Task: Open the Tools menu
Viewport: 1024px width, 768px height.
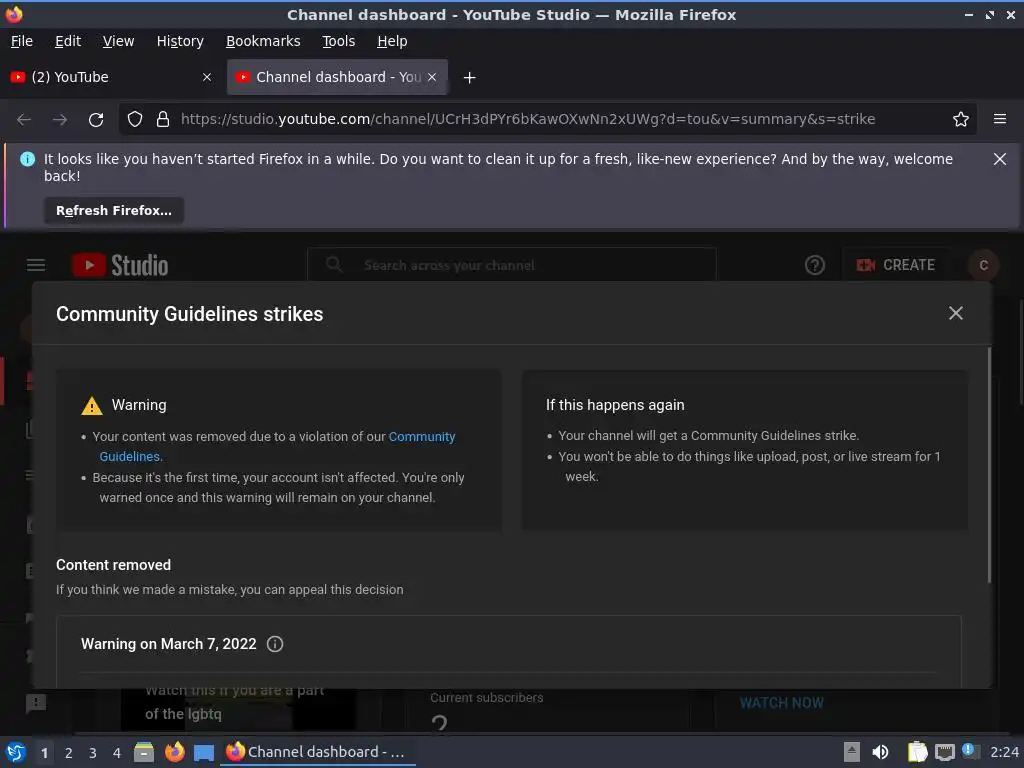Action: (x=338, y=41)
